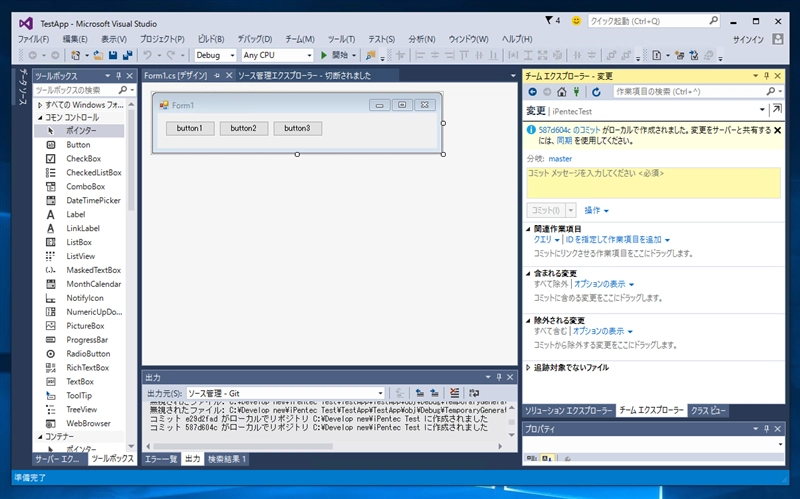This screenshot has width=800, height=499.
Task: Expand the All Windows Forms toolbox group
Action: pyautogui.click(x=40, y=105)
